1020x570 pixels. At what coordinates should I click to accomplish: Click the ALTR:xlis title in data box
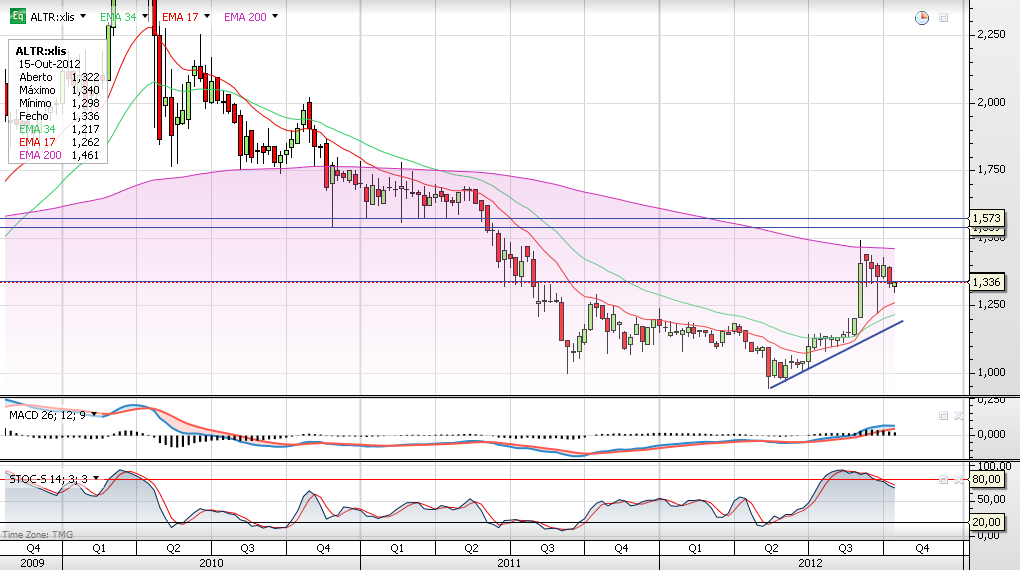41,51
